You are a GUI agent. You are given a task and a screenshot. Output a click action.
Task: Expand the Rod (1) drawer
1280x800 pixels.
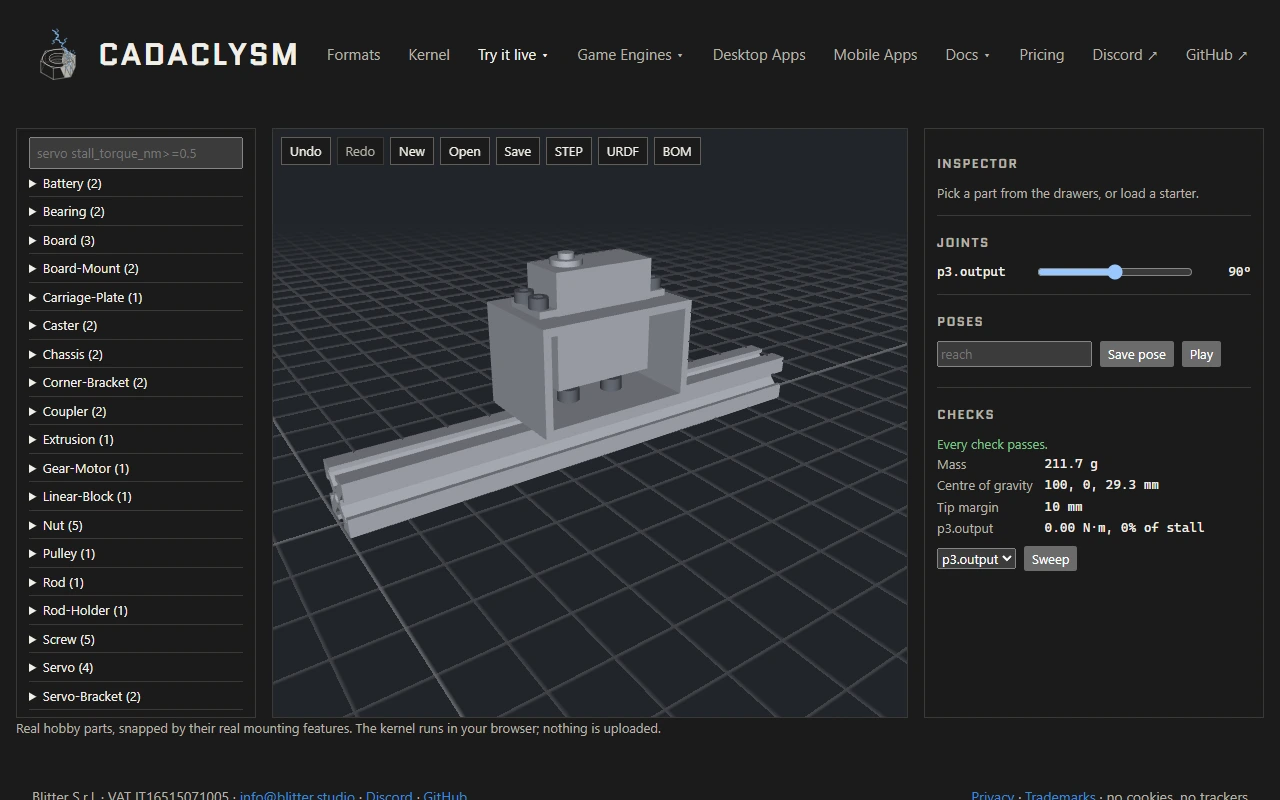(136, 583)
